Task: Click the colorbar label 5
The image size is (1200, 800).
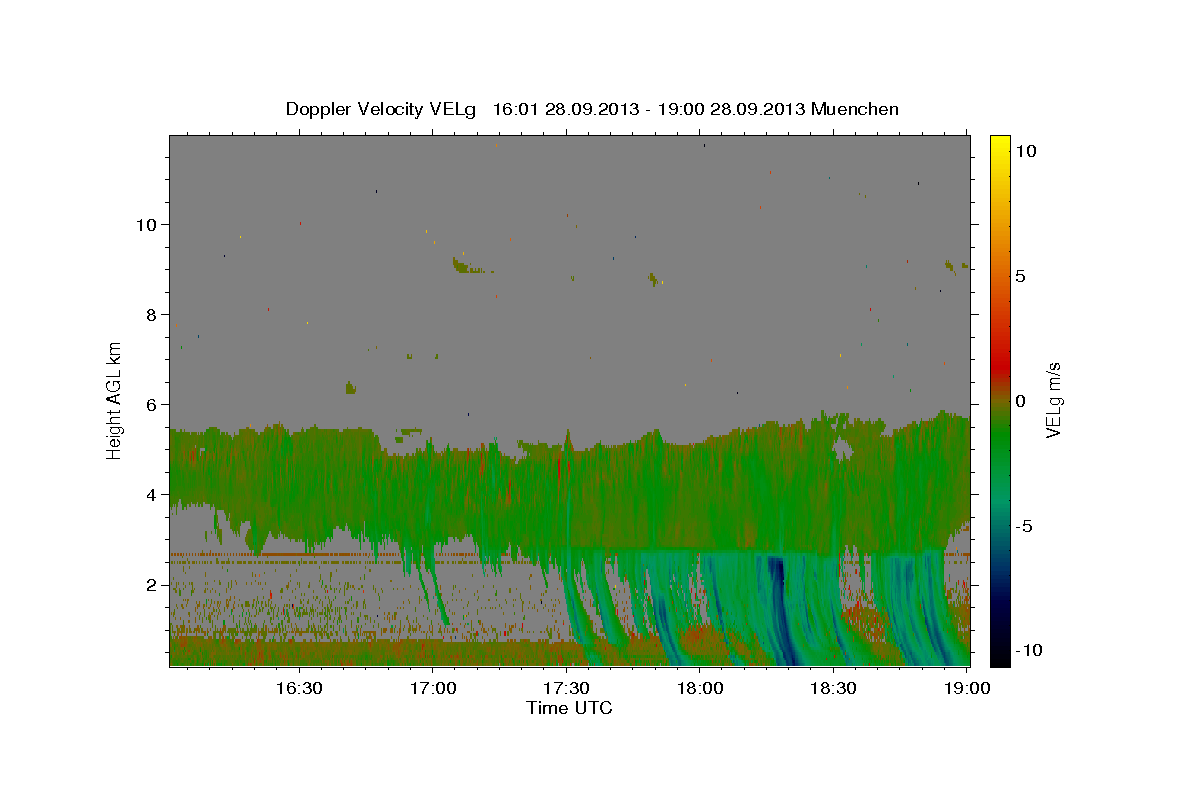Action: click(x=1020, y=275)
